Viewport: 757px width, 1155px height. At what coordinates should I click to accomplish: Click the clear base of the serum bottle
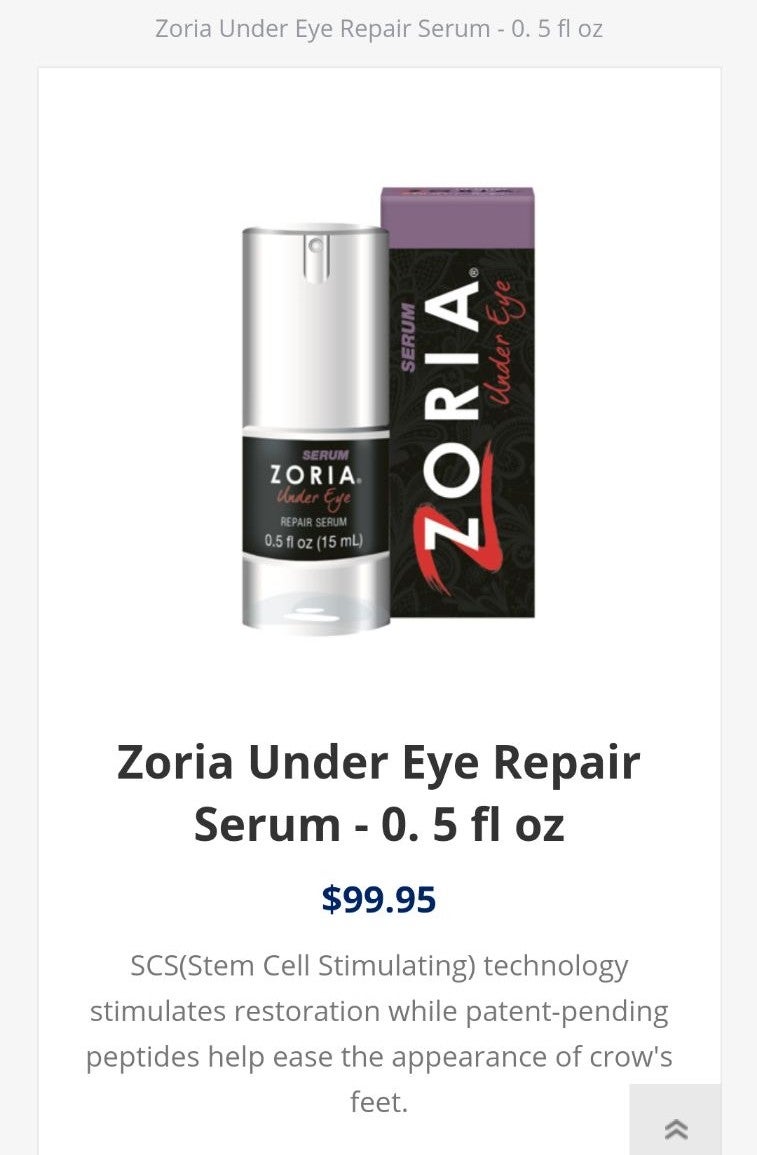click(316, 597)
